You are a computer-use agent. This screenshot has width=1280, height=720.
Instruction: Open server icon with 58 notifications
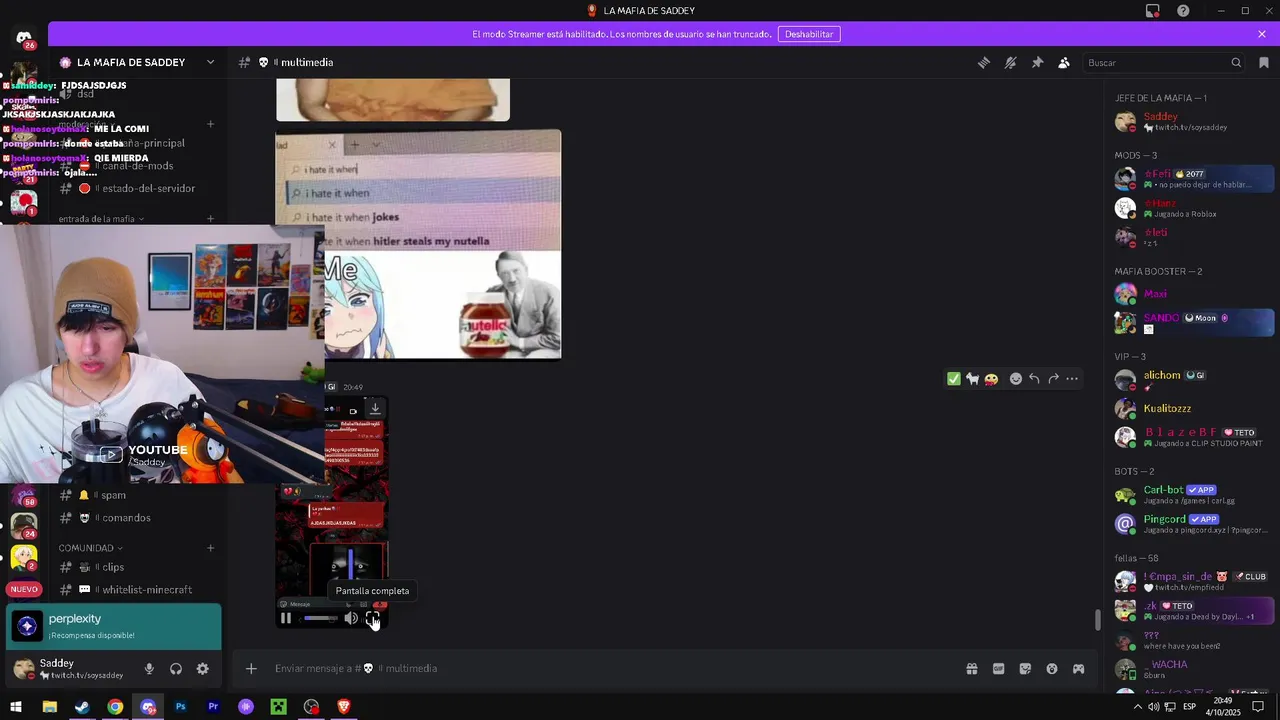[x=24, y=496]
